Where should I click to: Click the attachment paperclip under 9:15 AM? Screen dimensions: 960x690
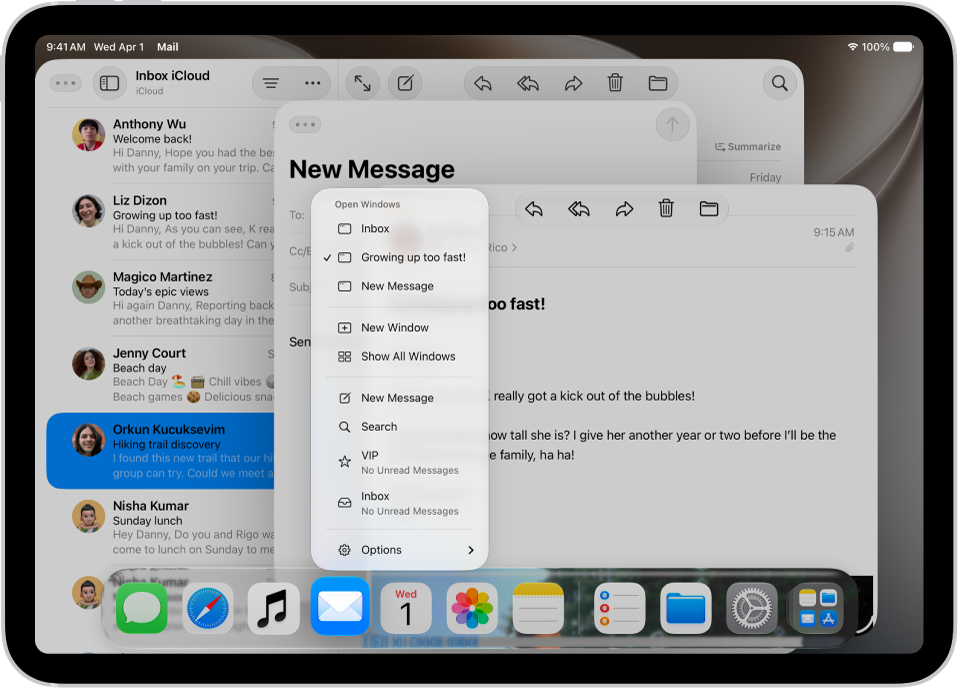coord(849,248)
